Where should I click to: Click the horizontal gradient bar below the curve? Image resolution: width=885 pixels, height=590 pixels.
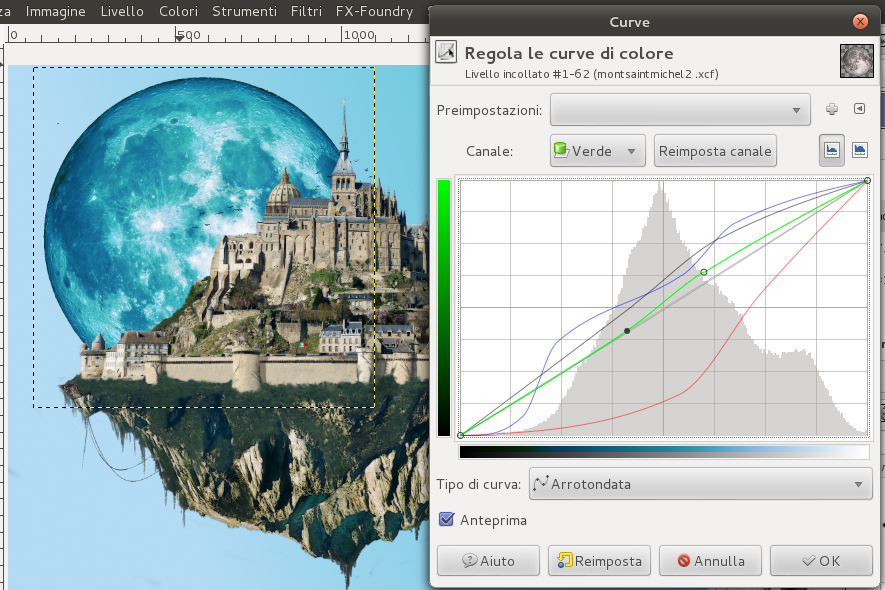(664, 452)
